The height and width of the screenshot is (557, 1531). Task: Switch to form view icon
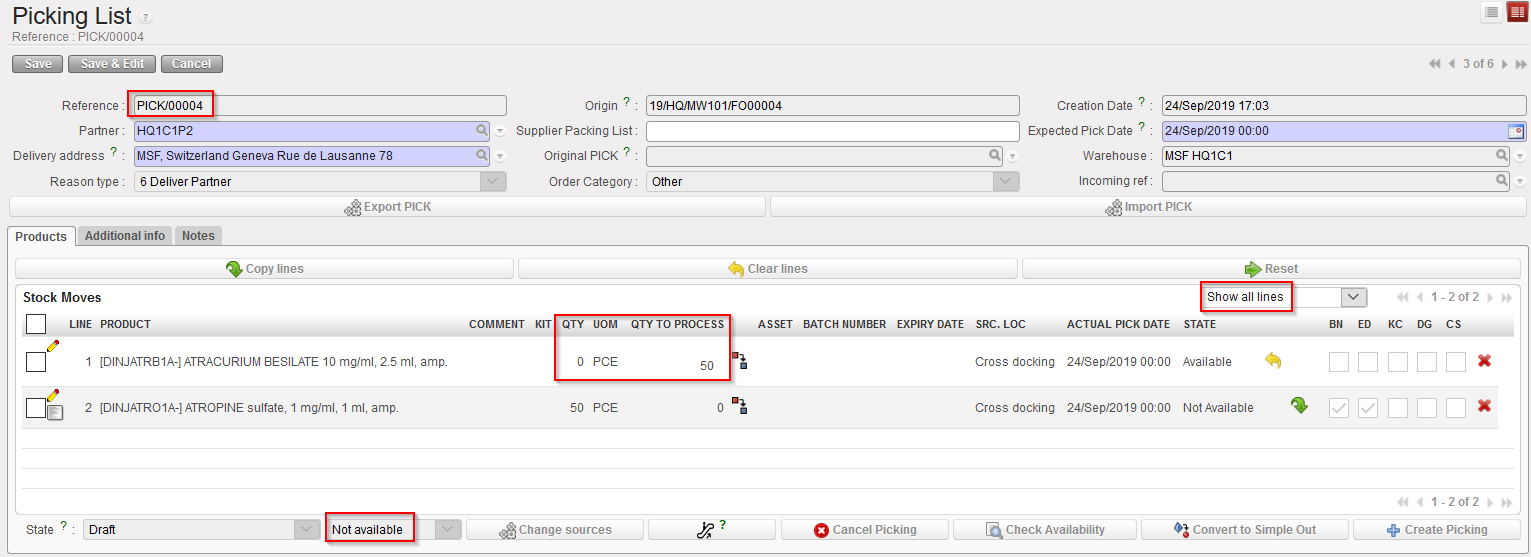tap(1517, 12)
